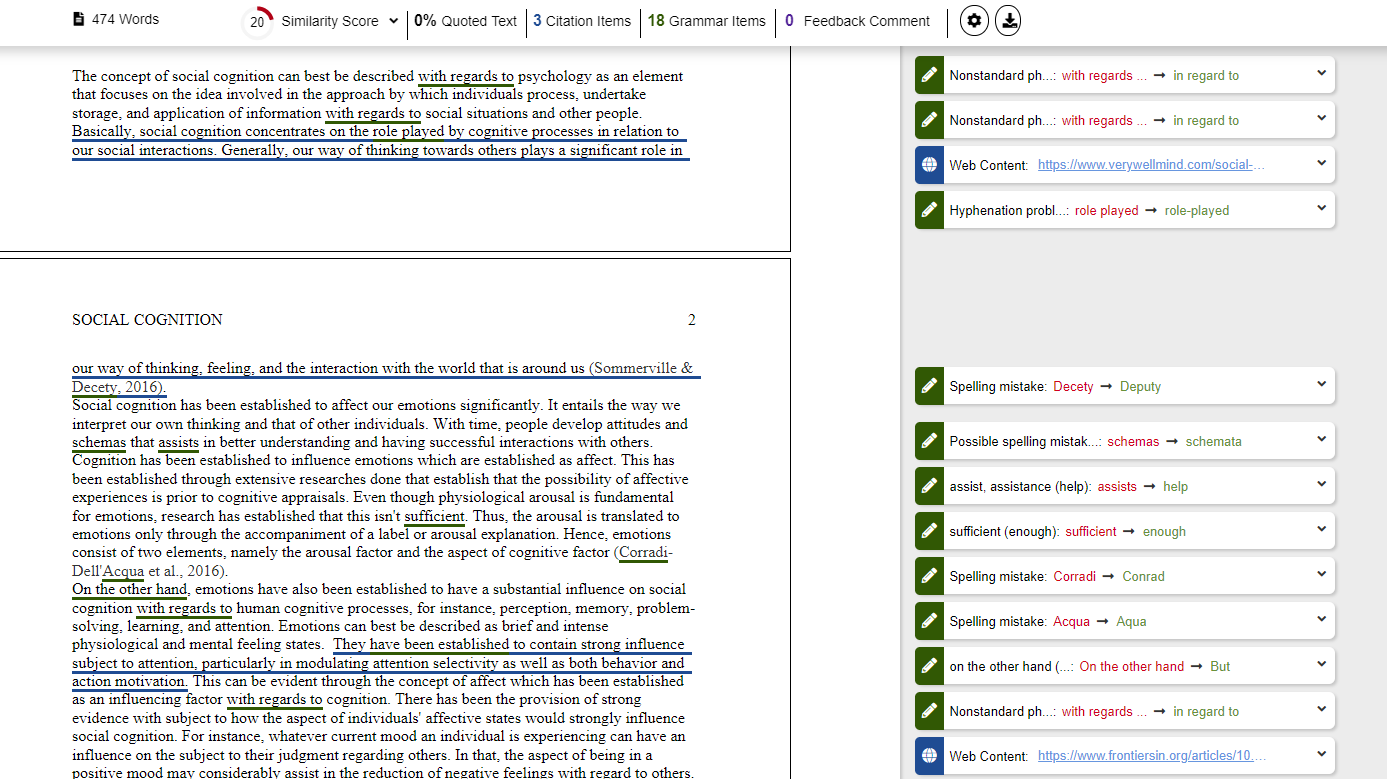Click the suggestion 'Conrad' for Corradi

pos(1143,576)
